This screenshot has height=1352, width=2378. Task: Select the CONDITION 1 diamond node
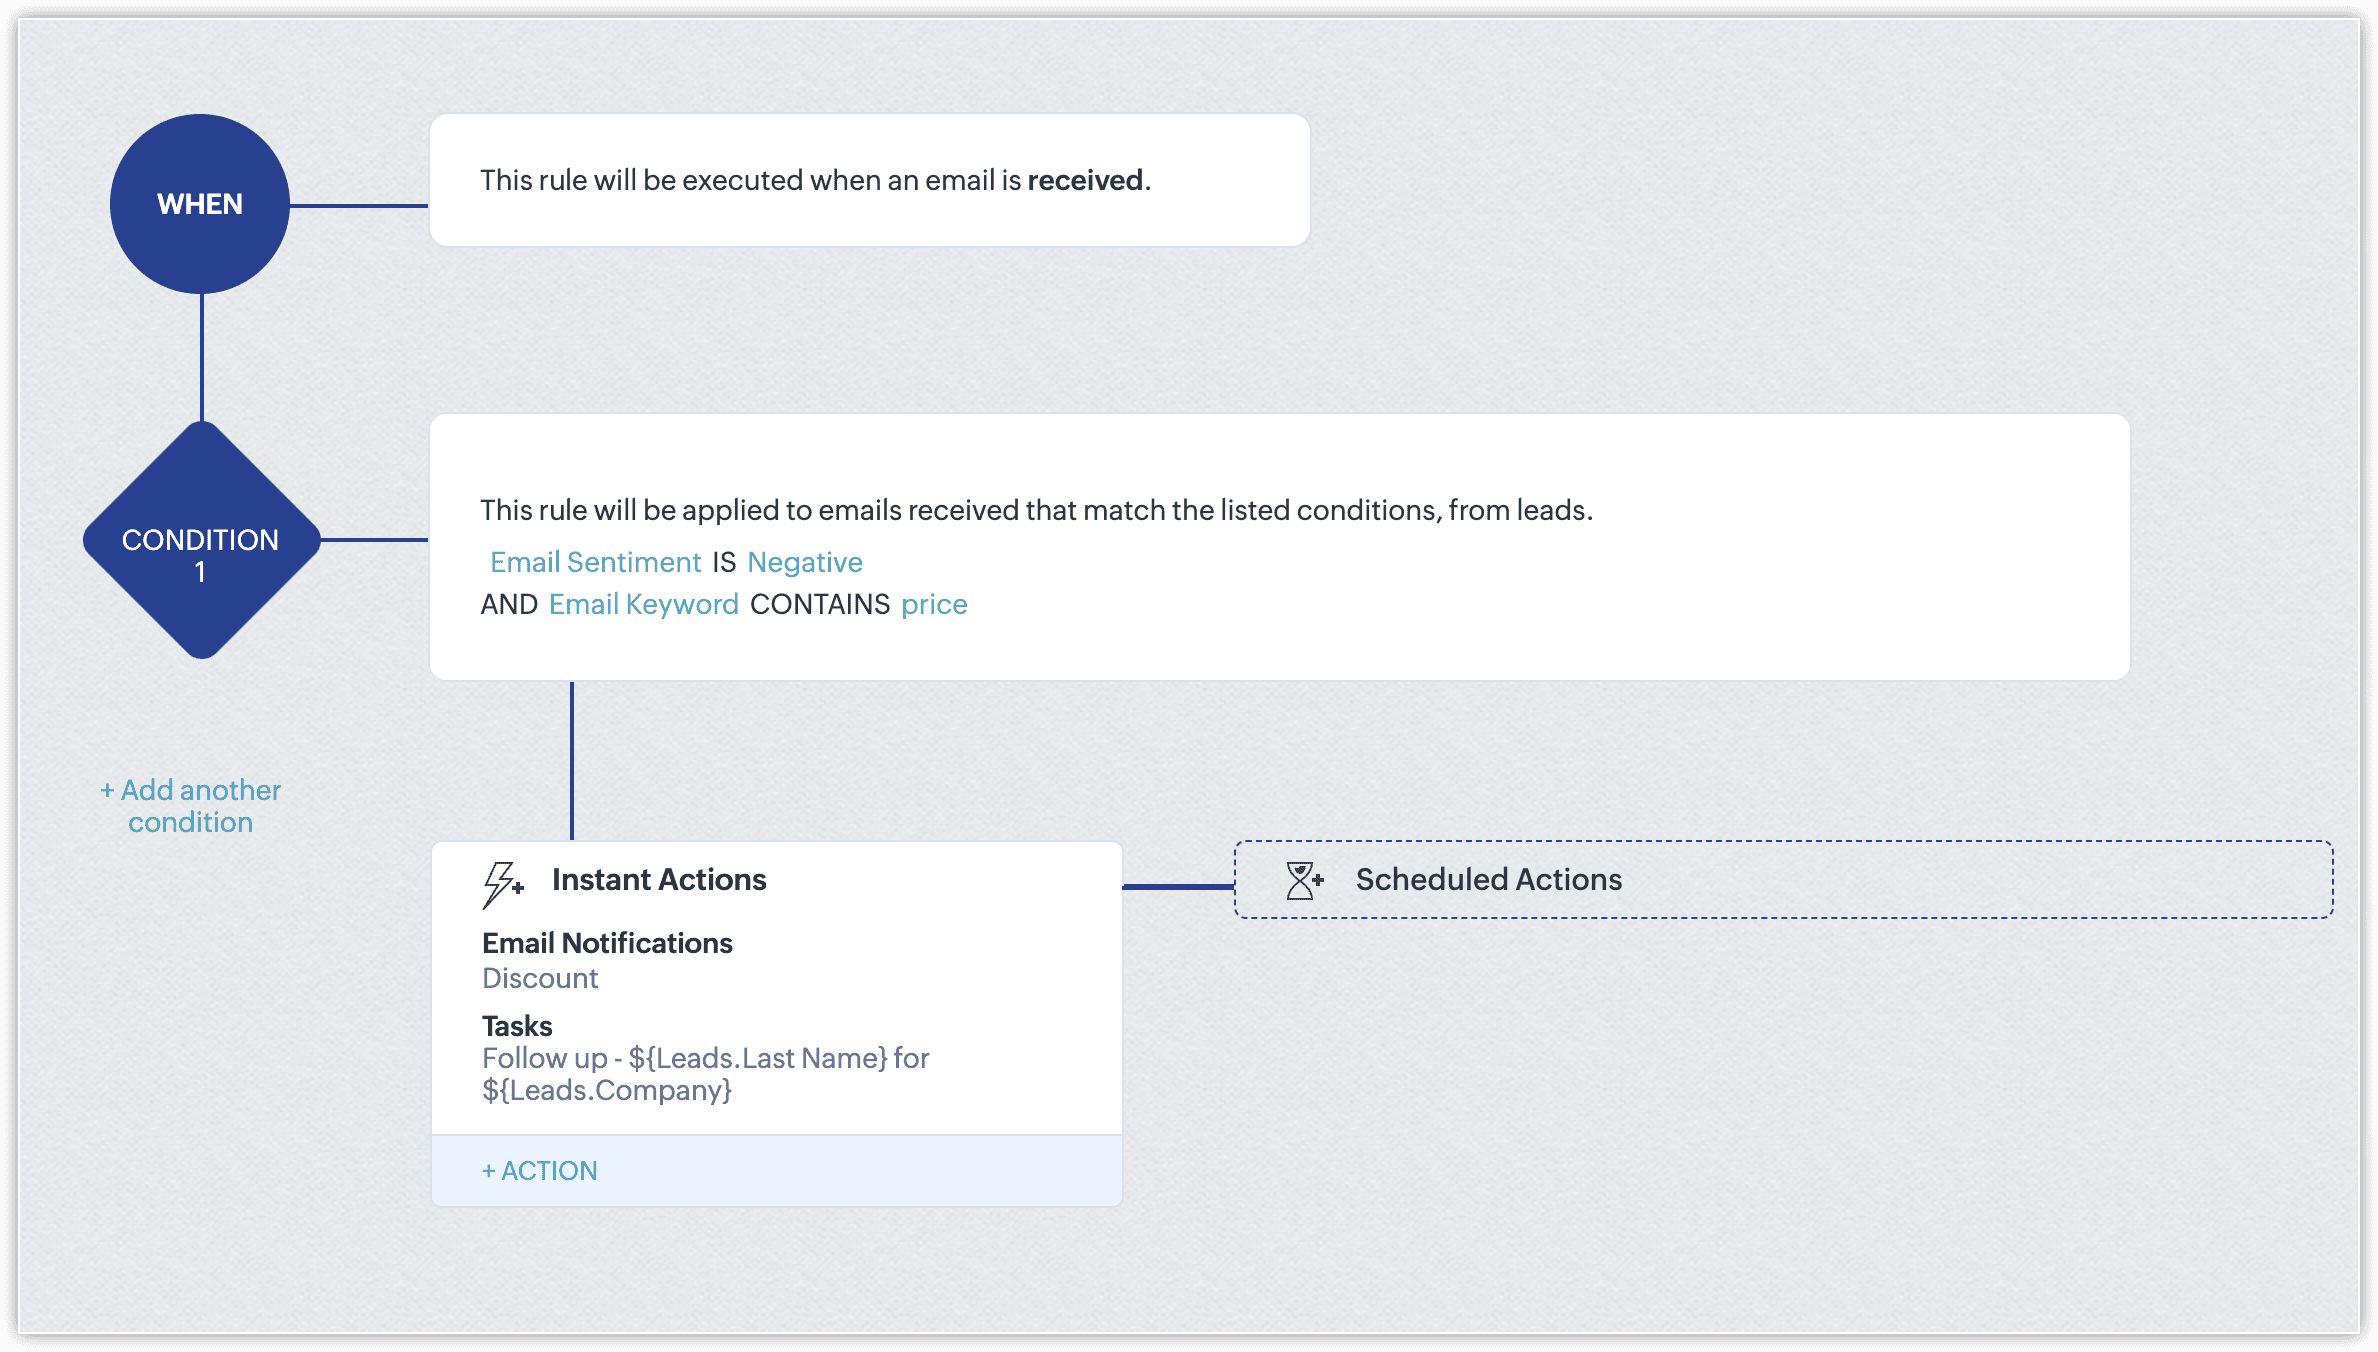point(201,540)
